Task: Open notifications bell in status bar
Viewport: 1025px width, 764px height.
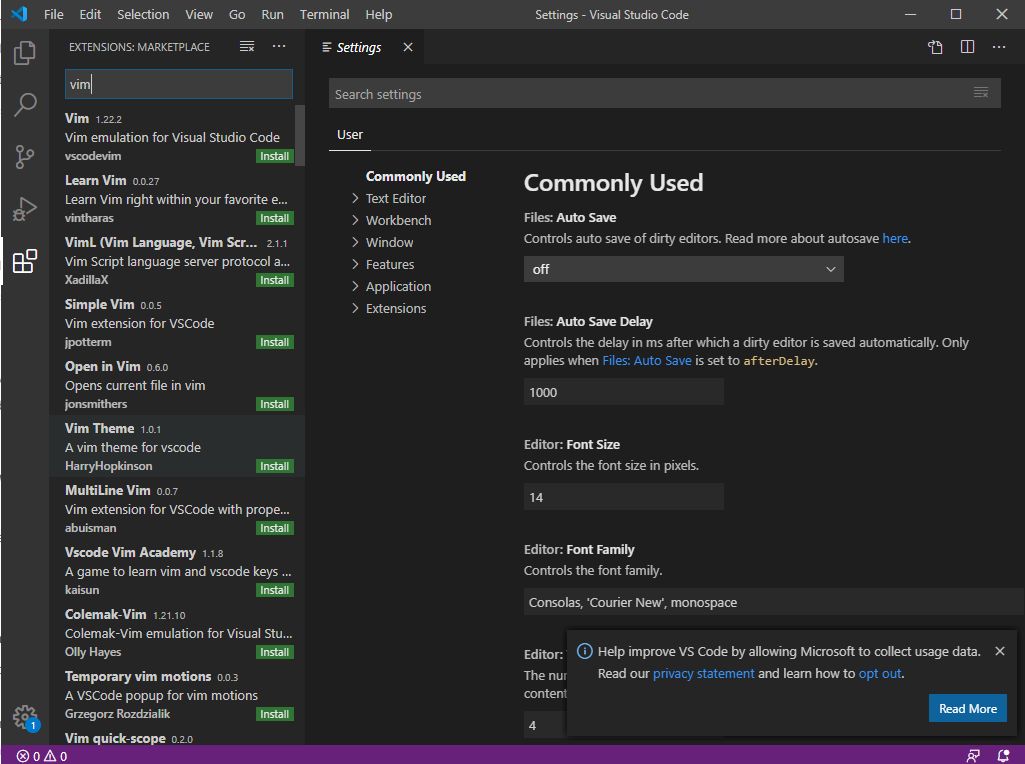Action: (1003, 756)
